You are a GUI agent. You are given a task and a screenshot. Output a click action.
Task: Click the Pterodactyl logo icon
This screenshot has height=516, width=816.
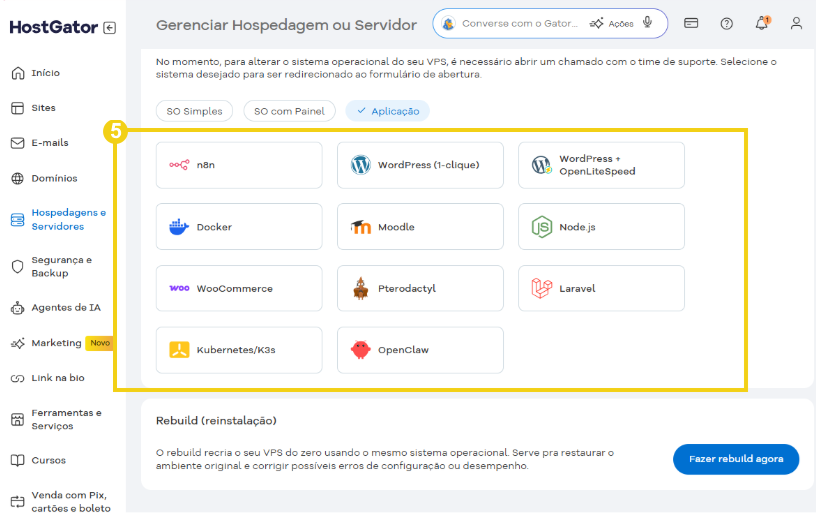[361, 288]
